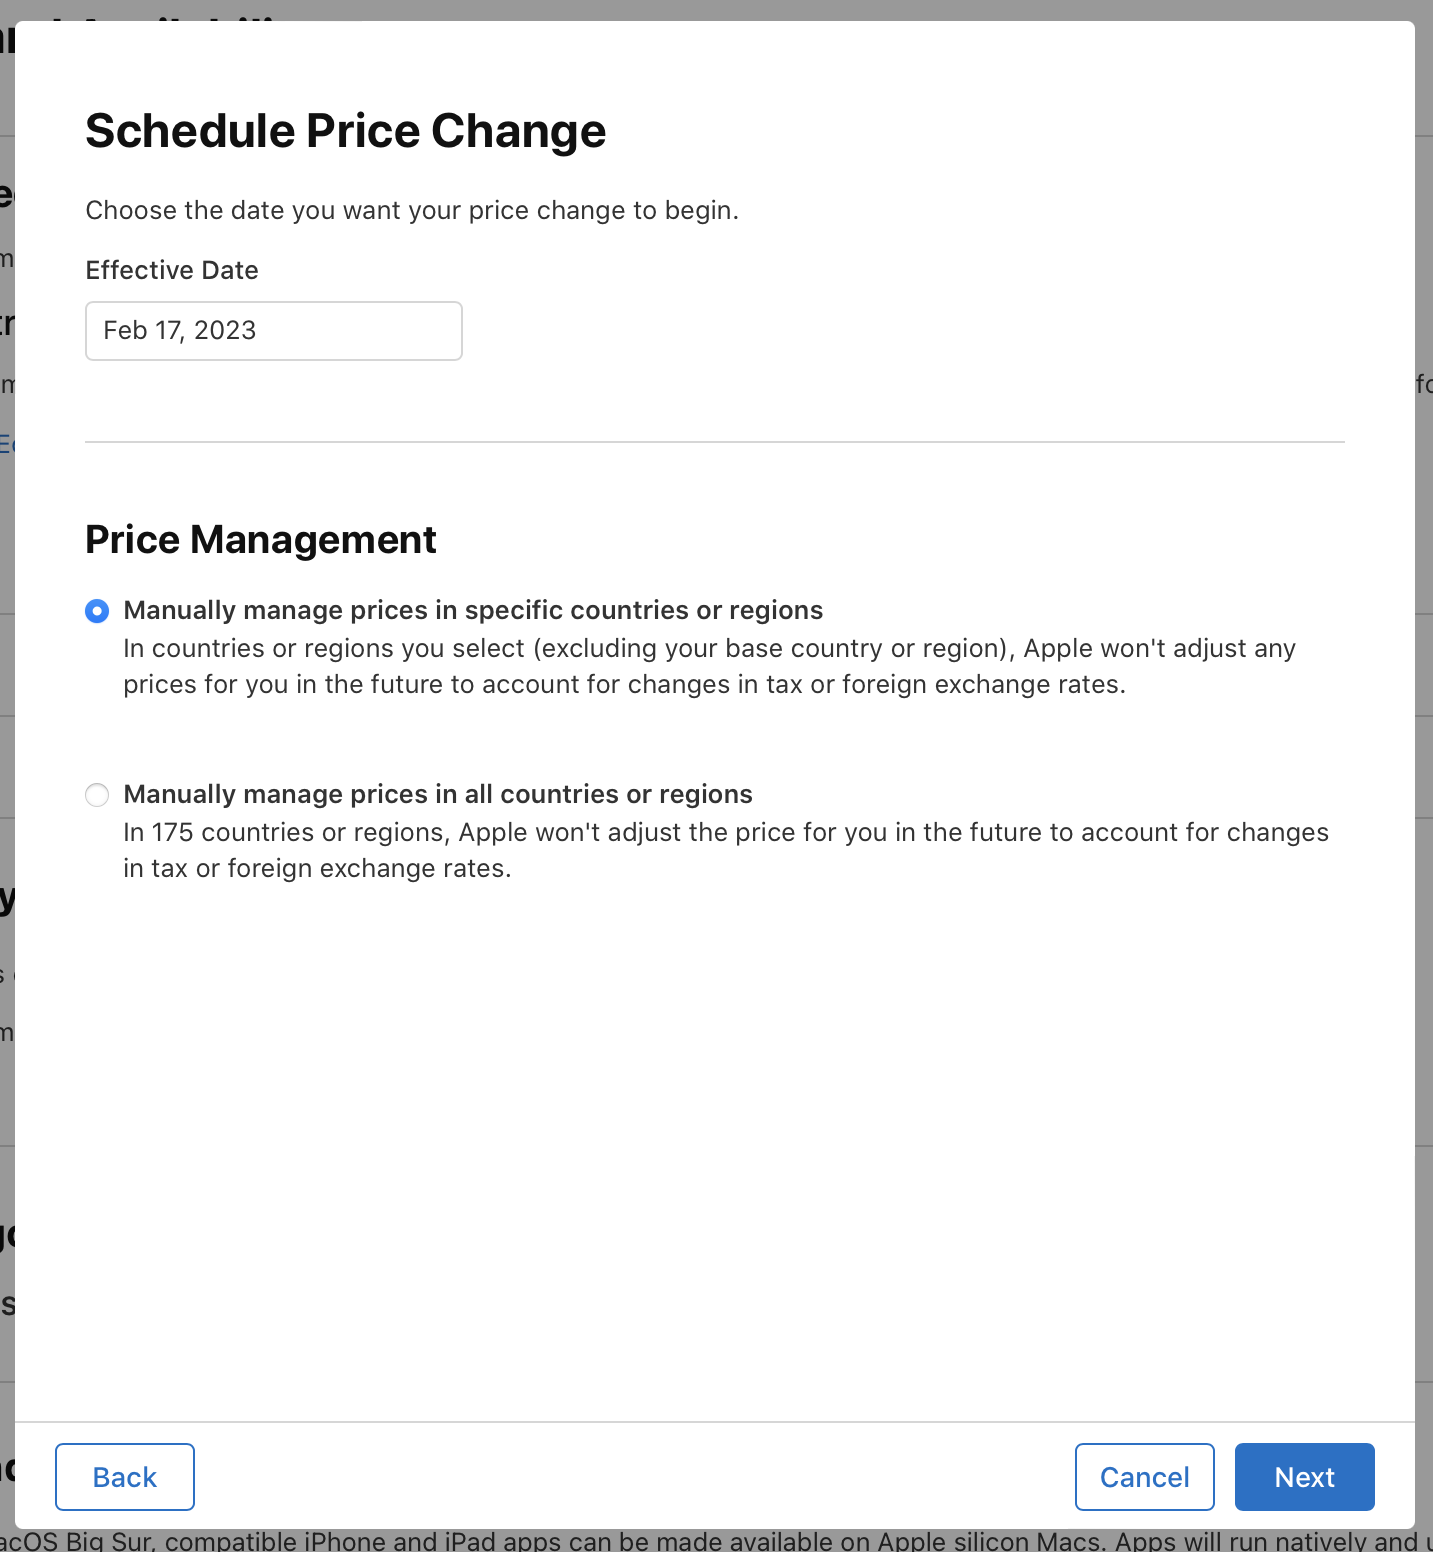
Task: Click the horizontal divider below Effective Date
Action: click(714, 443)
